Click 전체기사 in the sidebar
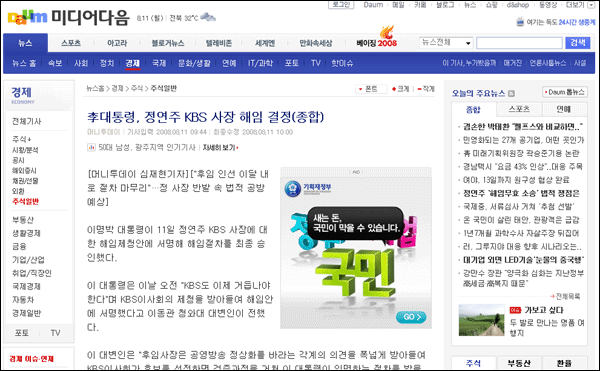Screen dimensions: 600x371 coord(27,122)
